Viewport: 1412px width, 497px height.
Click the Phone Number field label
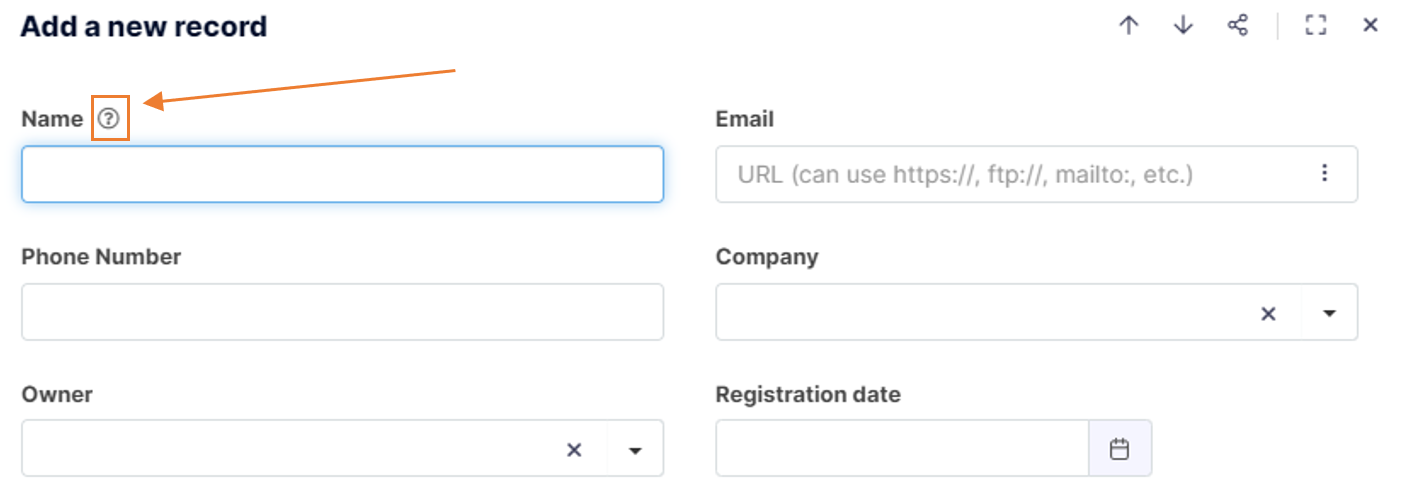101,257
